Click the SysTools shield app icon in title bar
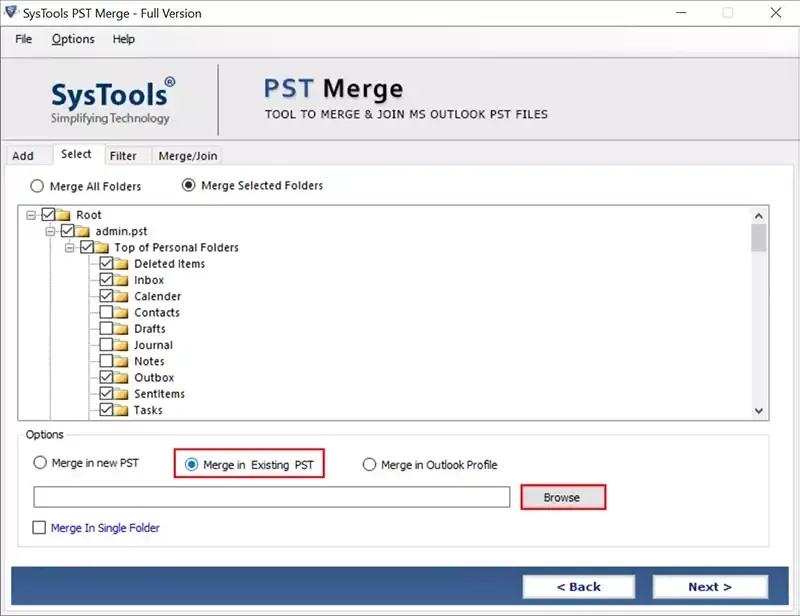800x616 pixels. coord(11,12)
